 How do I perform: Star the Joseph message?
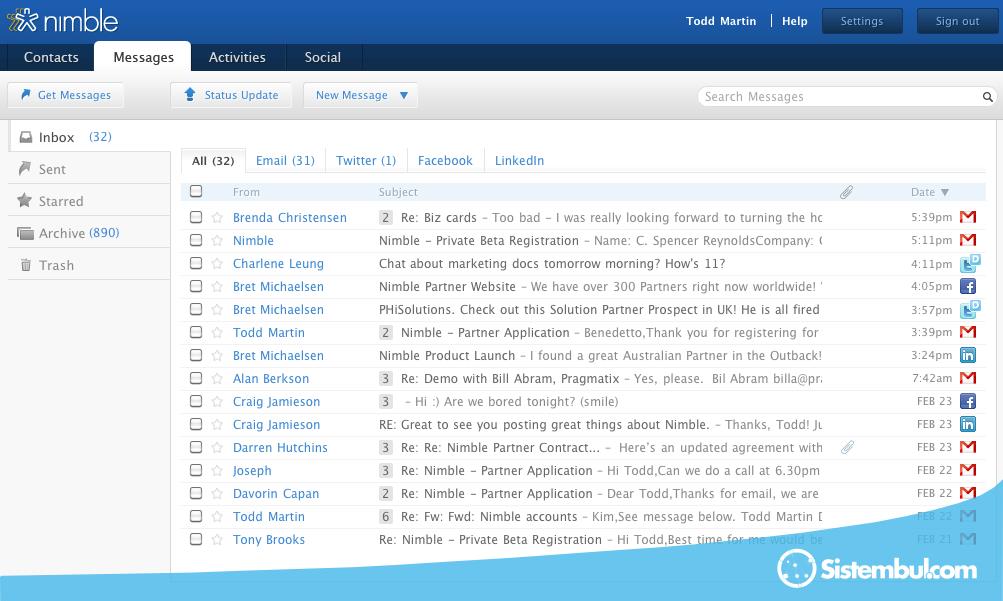[x=217, y=471]
